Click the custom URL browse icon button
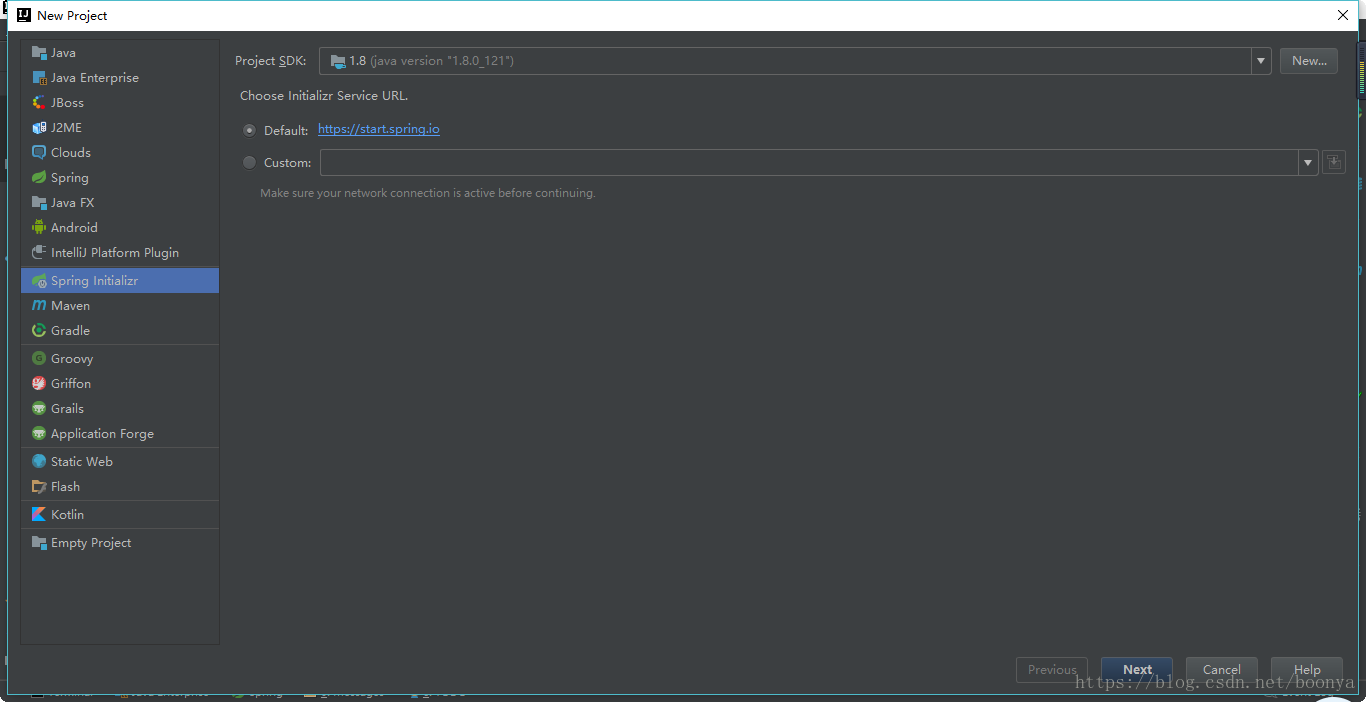The image size is (1366, 702). click(1333, 162)
